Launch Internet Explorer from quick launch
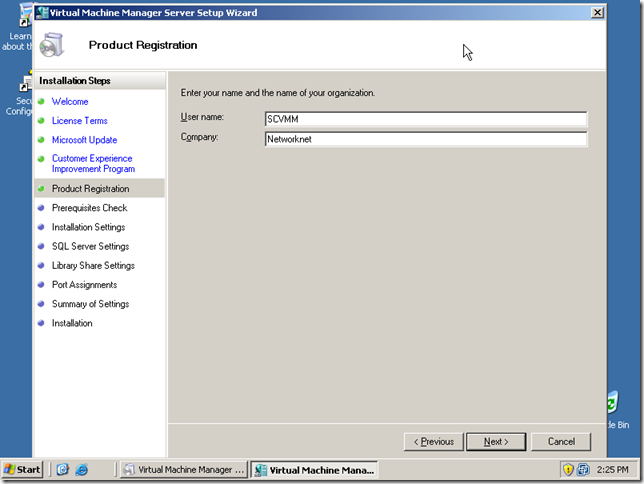Image resolution: width=644 pixels, height=484 pixels. 82,470
